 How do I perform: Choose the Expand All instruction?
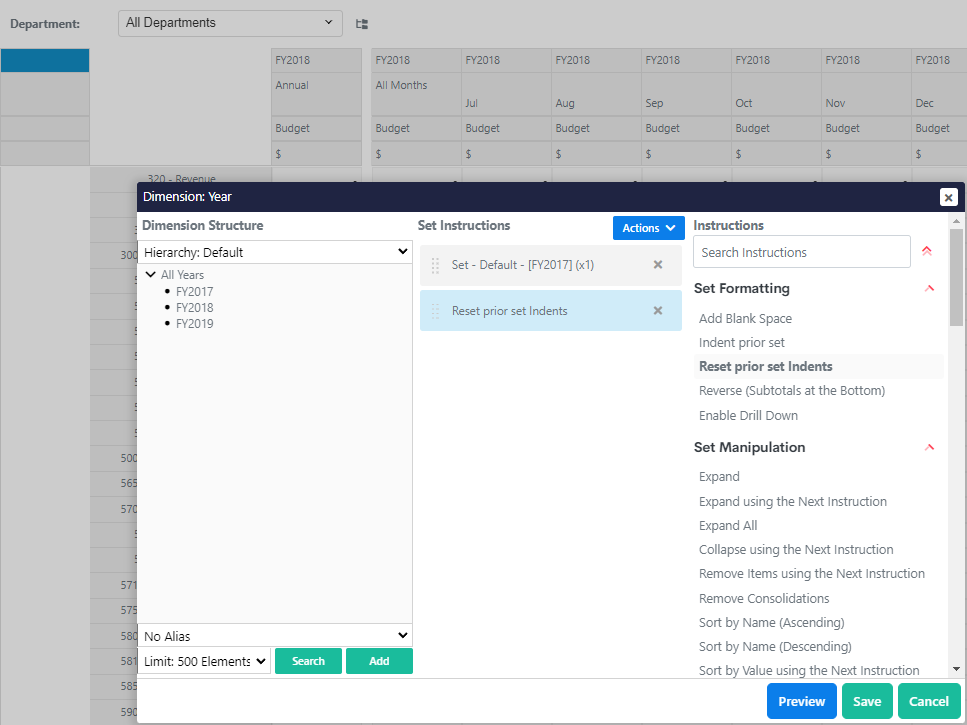pos(728,525)
